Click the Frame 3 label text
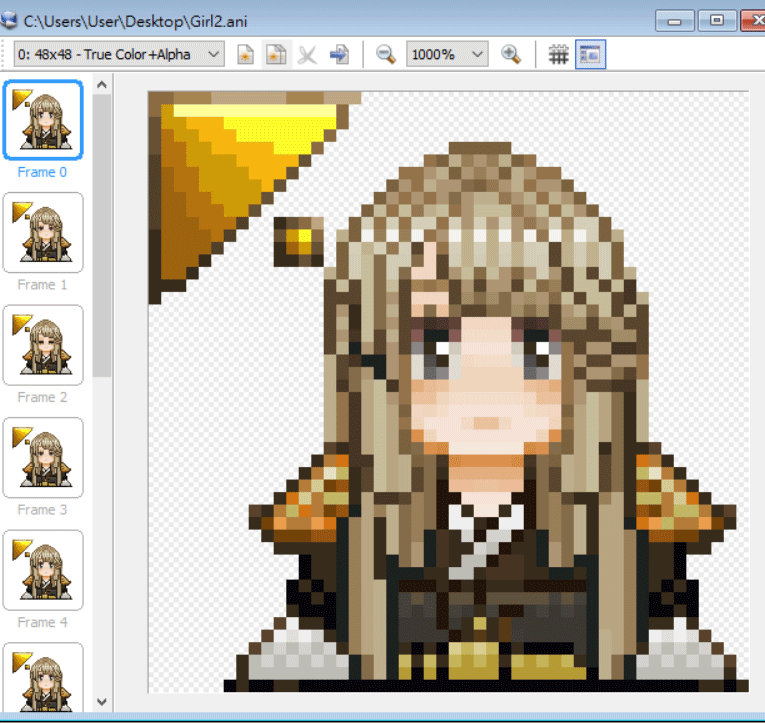 point(42,510)
